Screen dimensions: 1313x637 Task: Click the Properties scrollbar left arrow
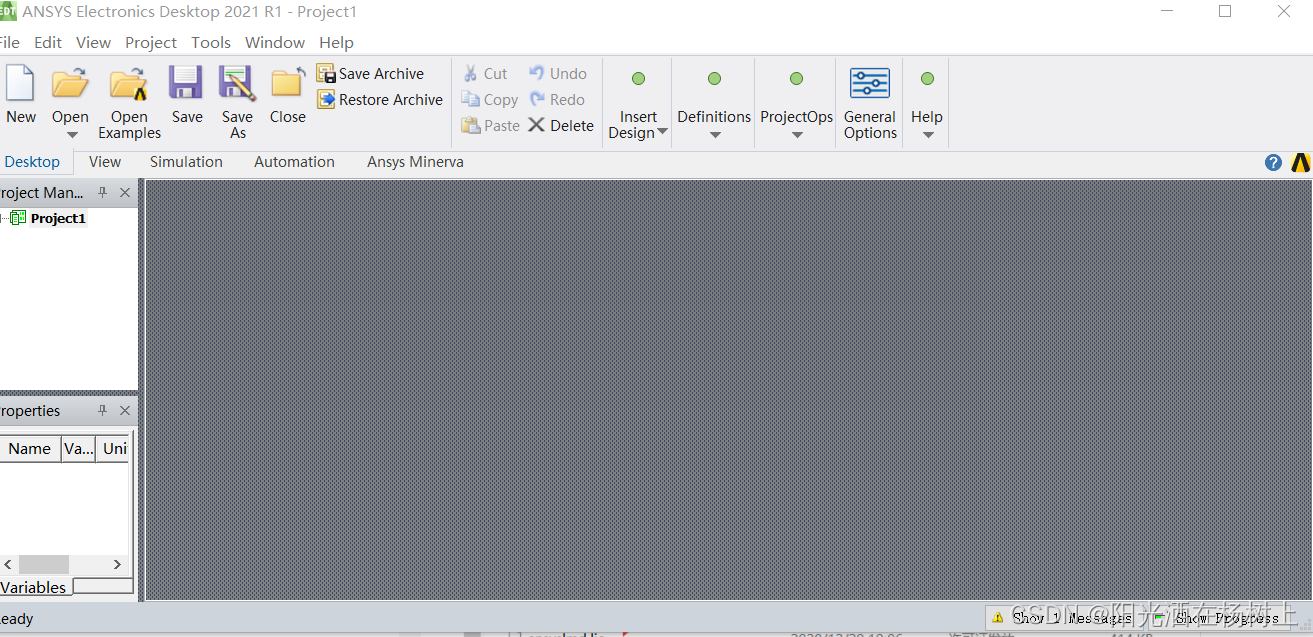point(7,564)
